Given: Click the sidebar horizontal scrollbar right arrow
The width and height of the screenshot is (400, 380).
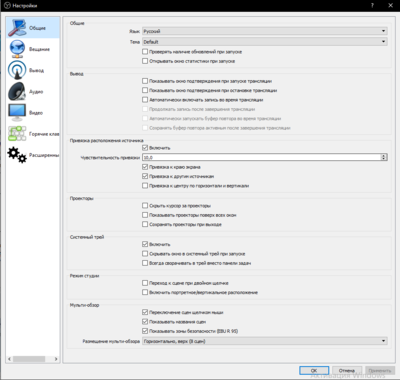Looking at the screenshot, I should [x=56, y=359].
